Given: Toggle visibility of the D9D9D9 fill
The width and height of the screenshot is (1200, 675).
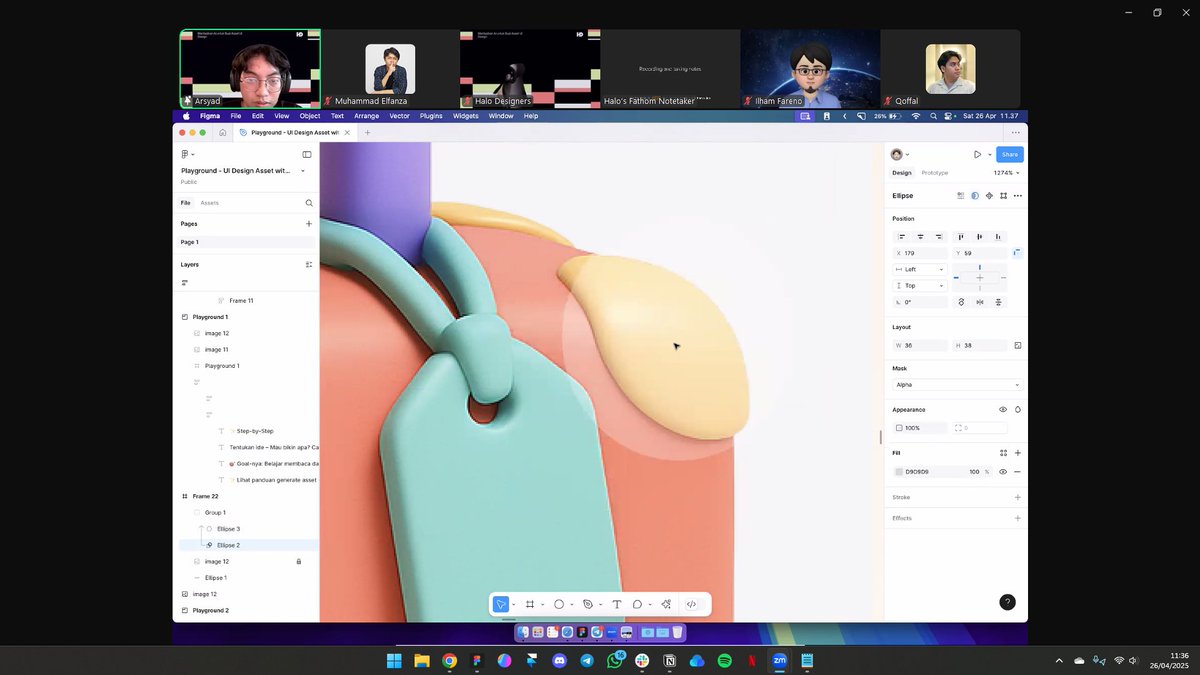Looking at the screenshot, I should pos(1002,471).
